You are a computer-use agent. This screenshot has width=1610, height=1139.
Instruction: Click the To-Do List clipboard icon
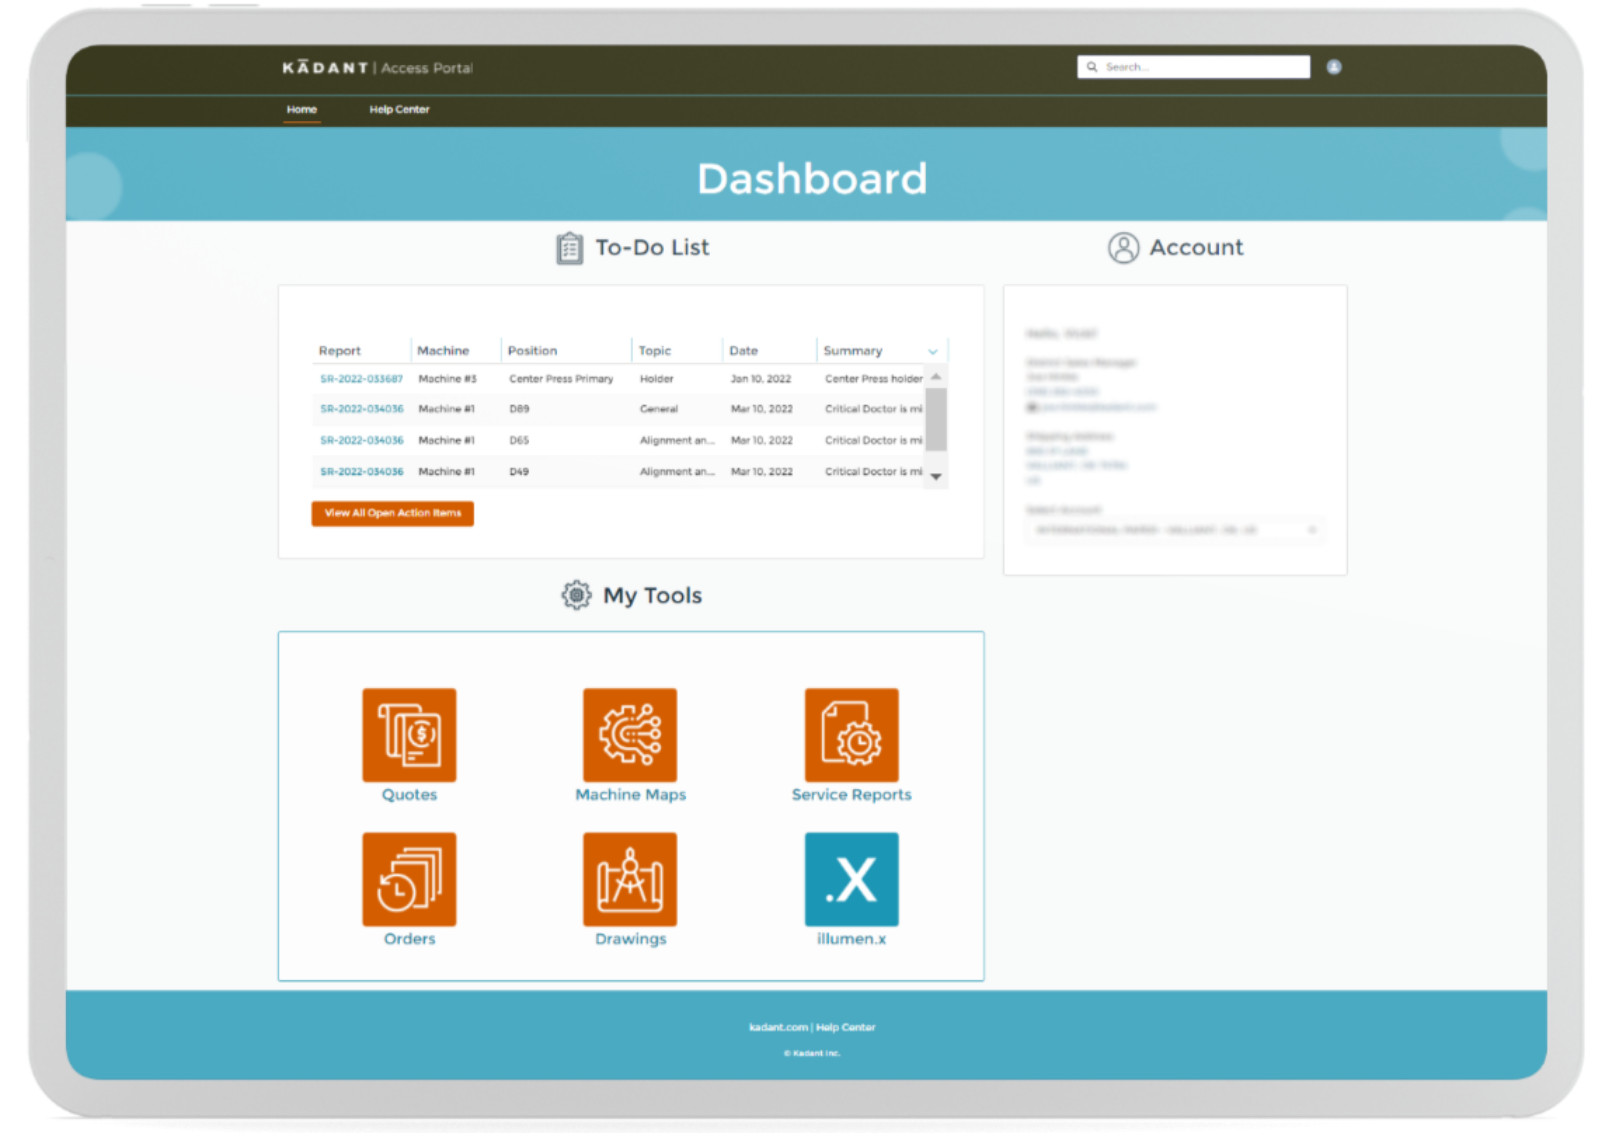point(569,248)
